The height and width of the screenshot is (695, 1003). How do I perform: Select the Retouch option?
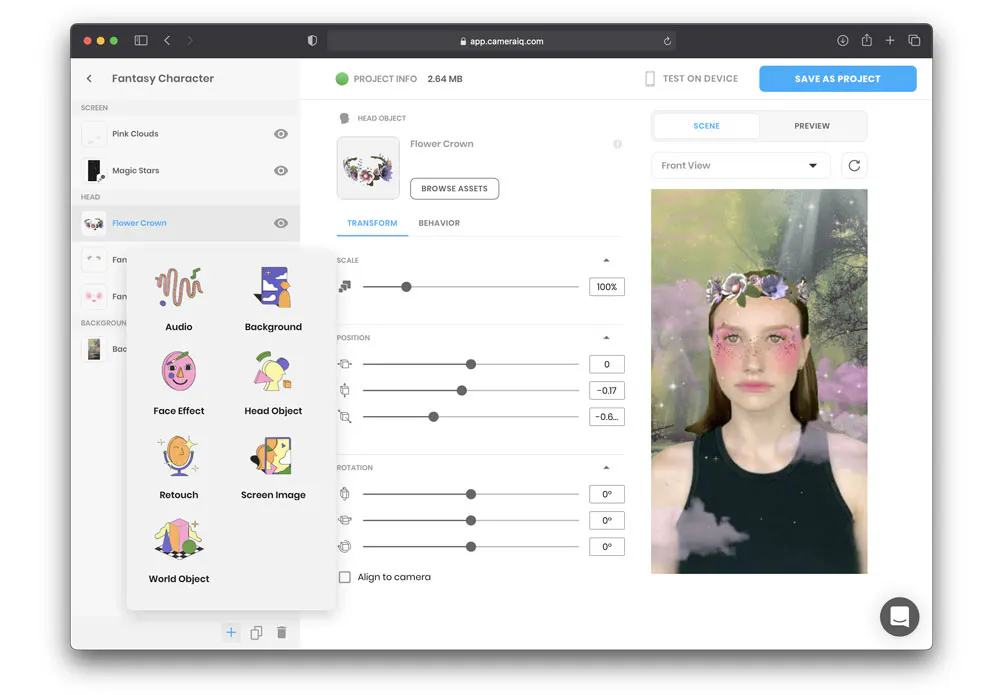[178, 467]
